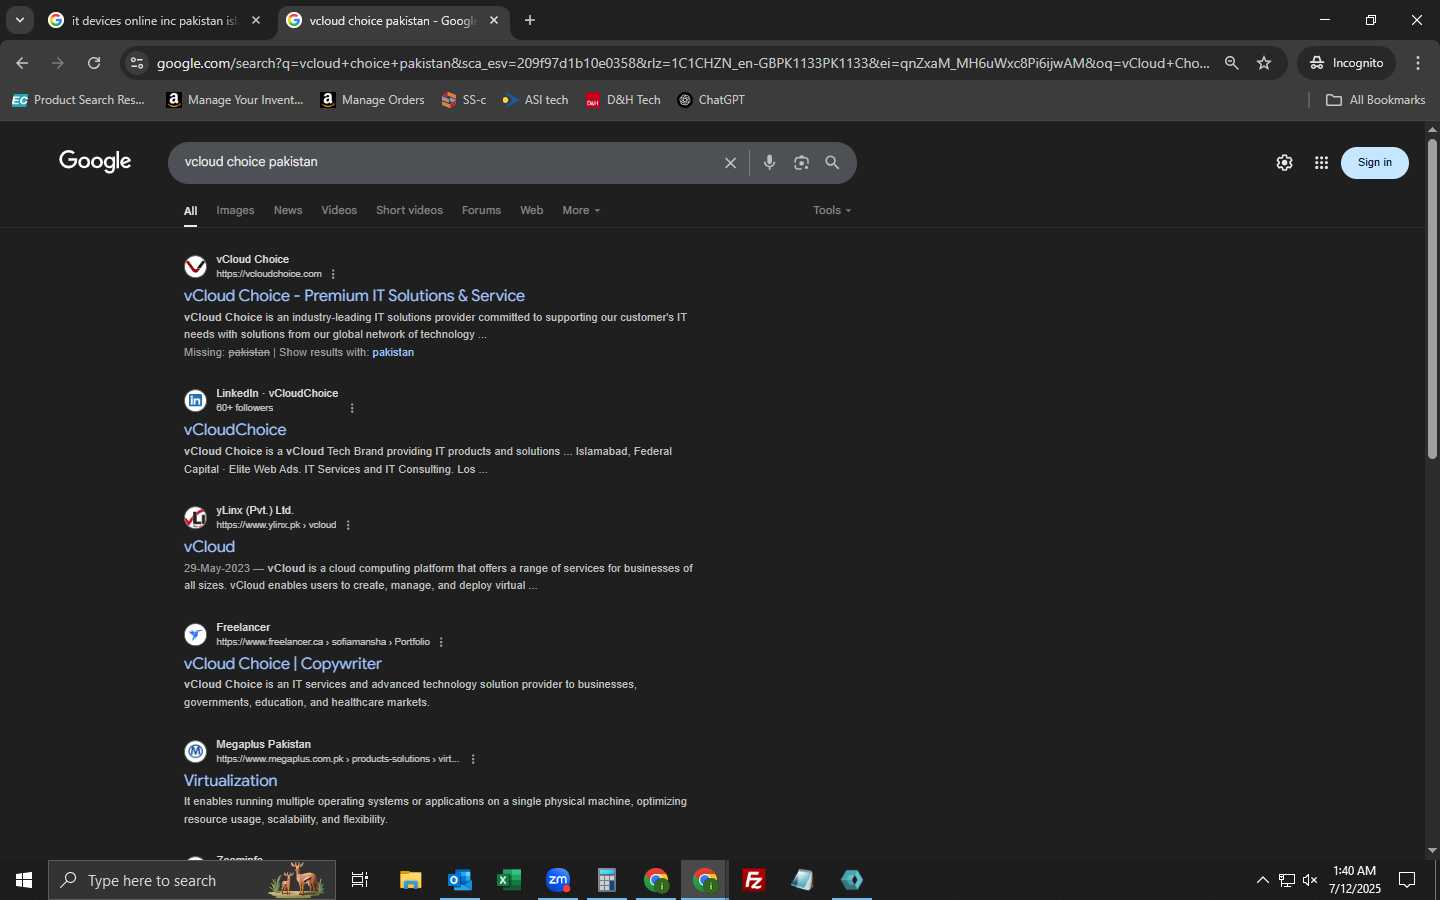Open All Bookmarks folder

click(x=1375, y=100)
